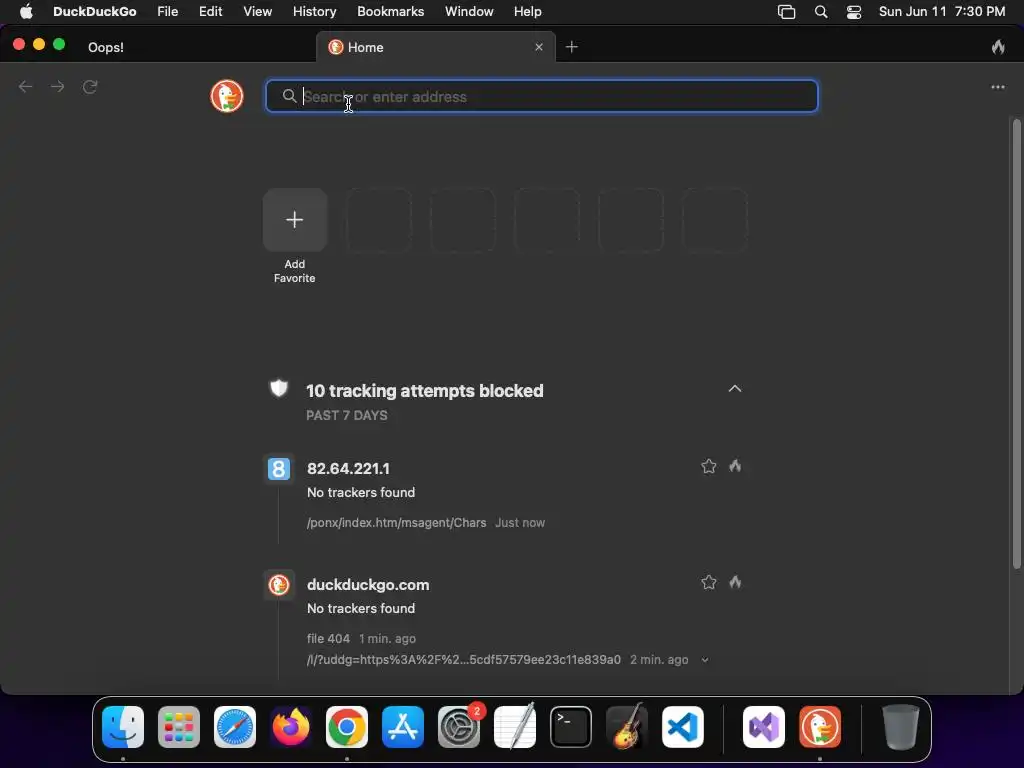
Task: Click the DuckDuckGo icon in the Dock
Action: click(820, 727)
